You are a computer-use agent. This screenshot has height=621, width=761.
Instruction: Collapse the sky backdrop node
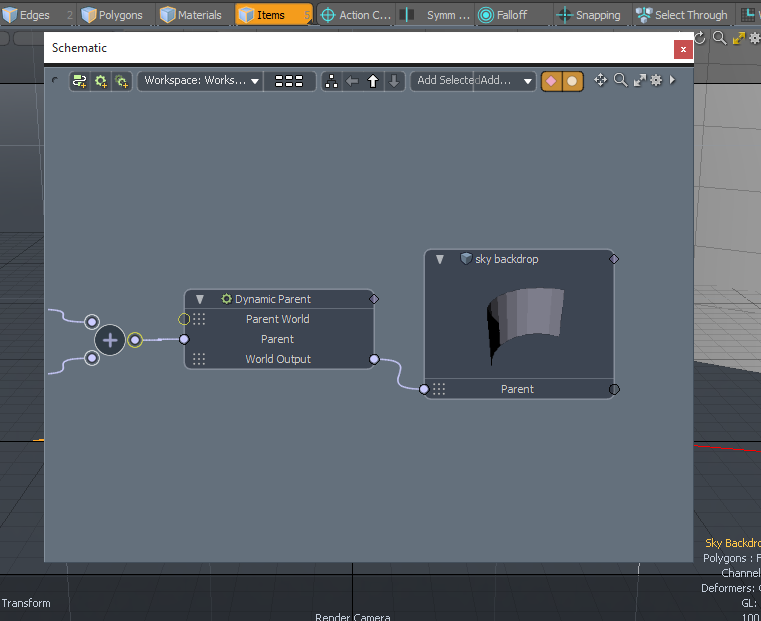coord(440,259)
